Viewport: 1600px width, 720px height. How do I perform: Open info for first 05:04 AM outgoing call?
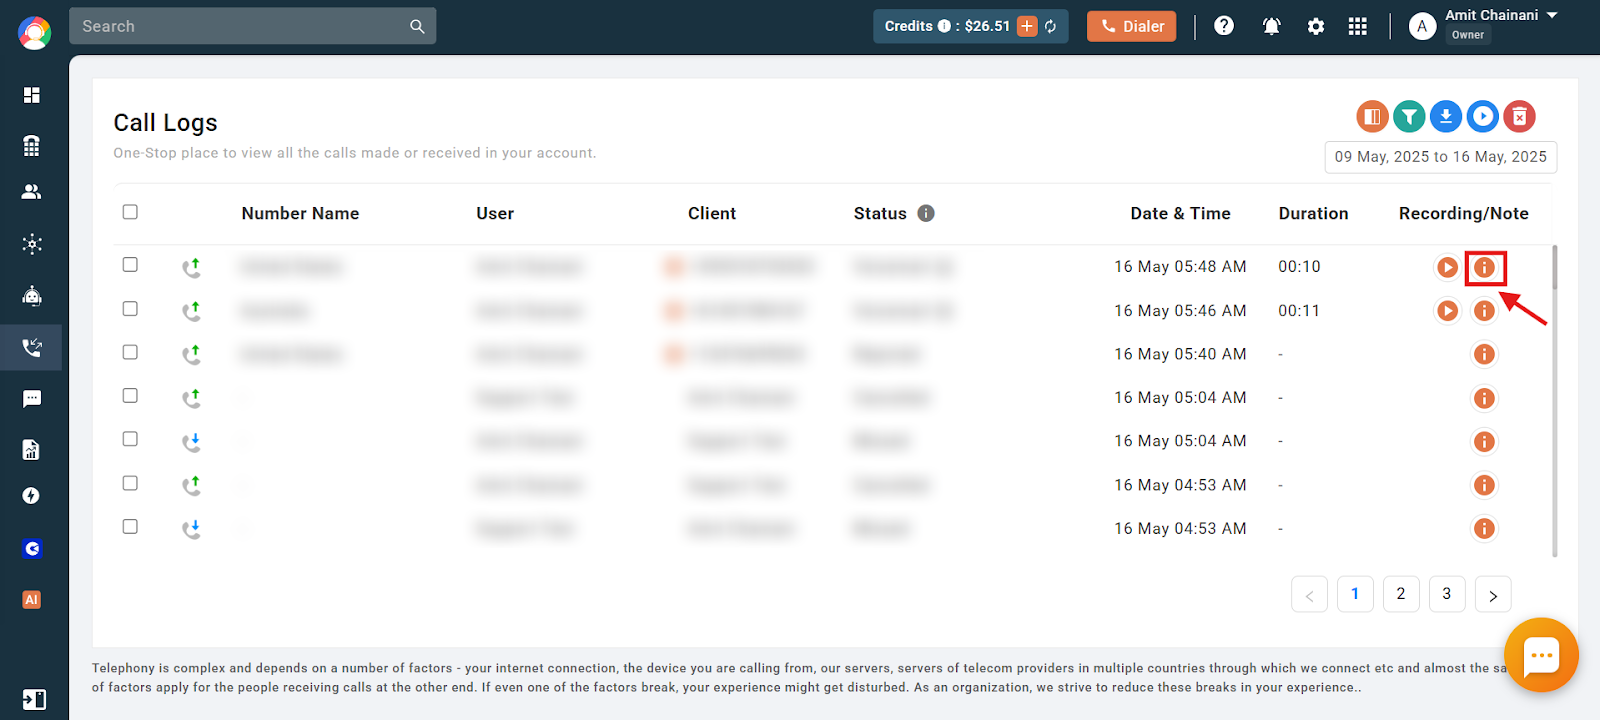pyautogui.click(x=1485, y=398)
